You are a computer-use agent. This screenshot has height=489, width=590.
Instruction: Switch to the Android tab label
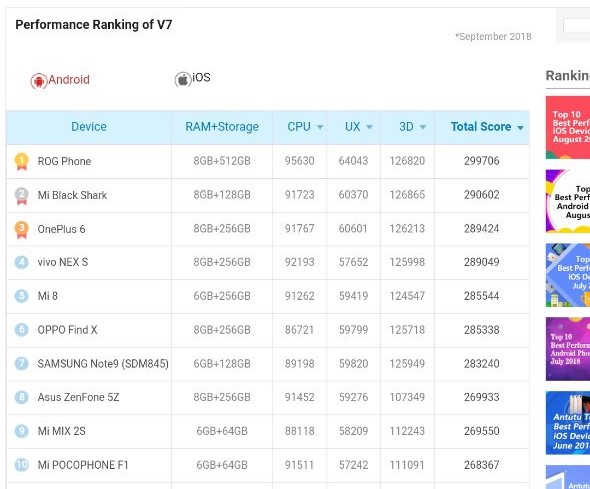point(69,80)
